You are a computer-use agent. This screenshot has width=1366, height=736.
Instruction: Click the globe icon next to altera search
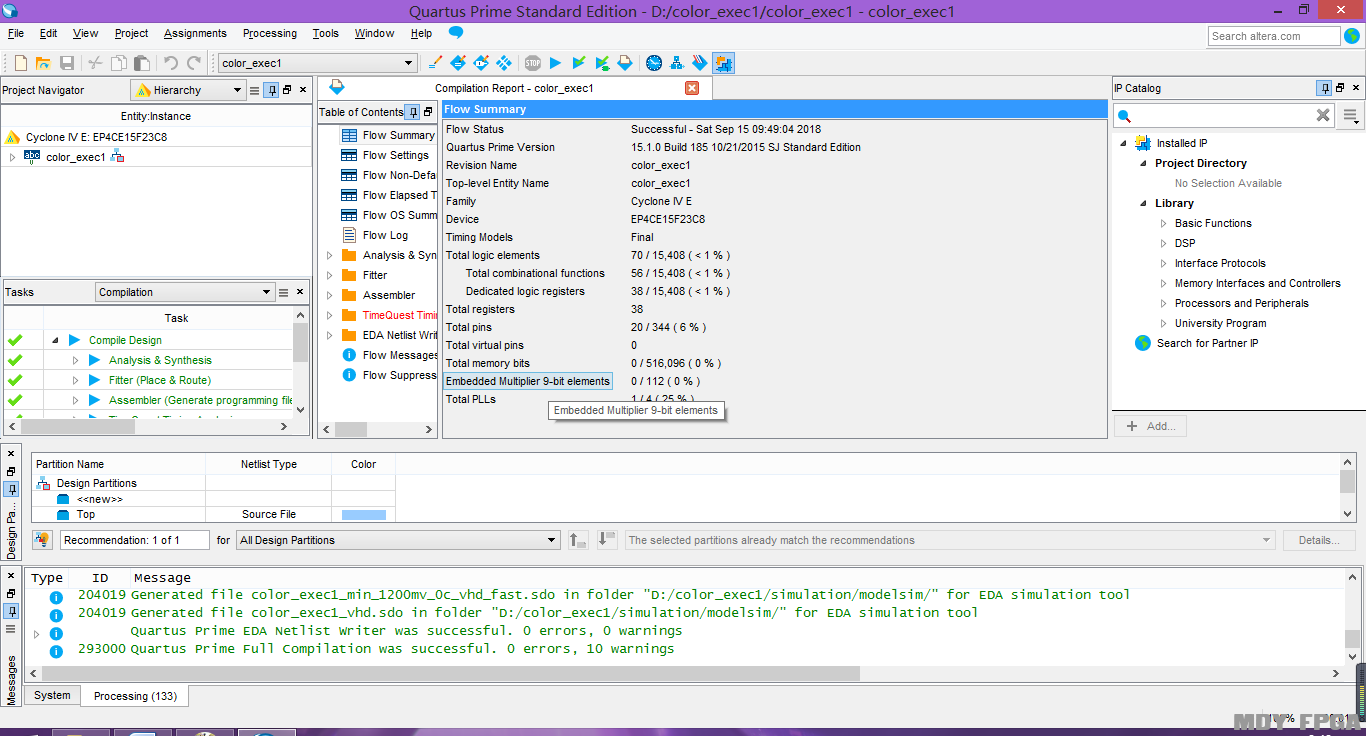pos(1351,36)
